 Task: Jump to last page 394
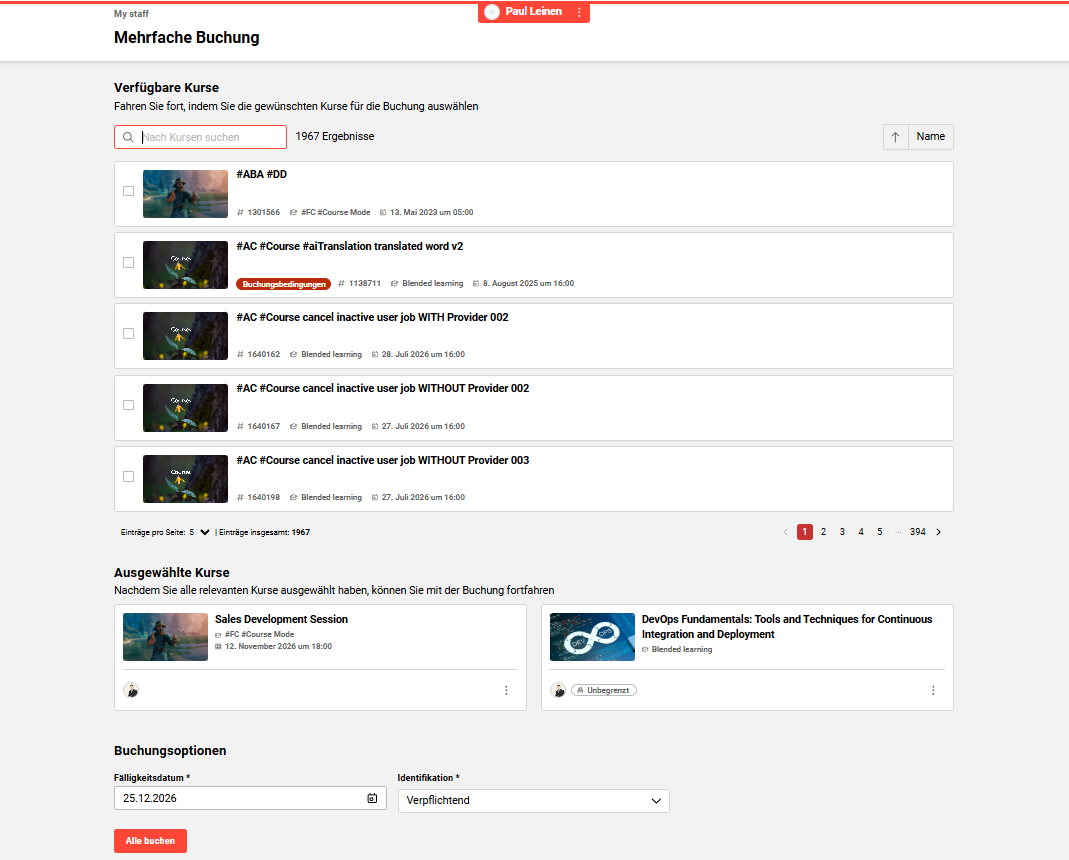click(x=918, y=532)
